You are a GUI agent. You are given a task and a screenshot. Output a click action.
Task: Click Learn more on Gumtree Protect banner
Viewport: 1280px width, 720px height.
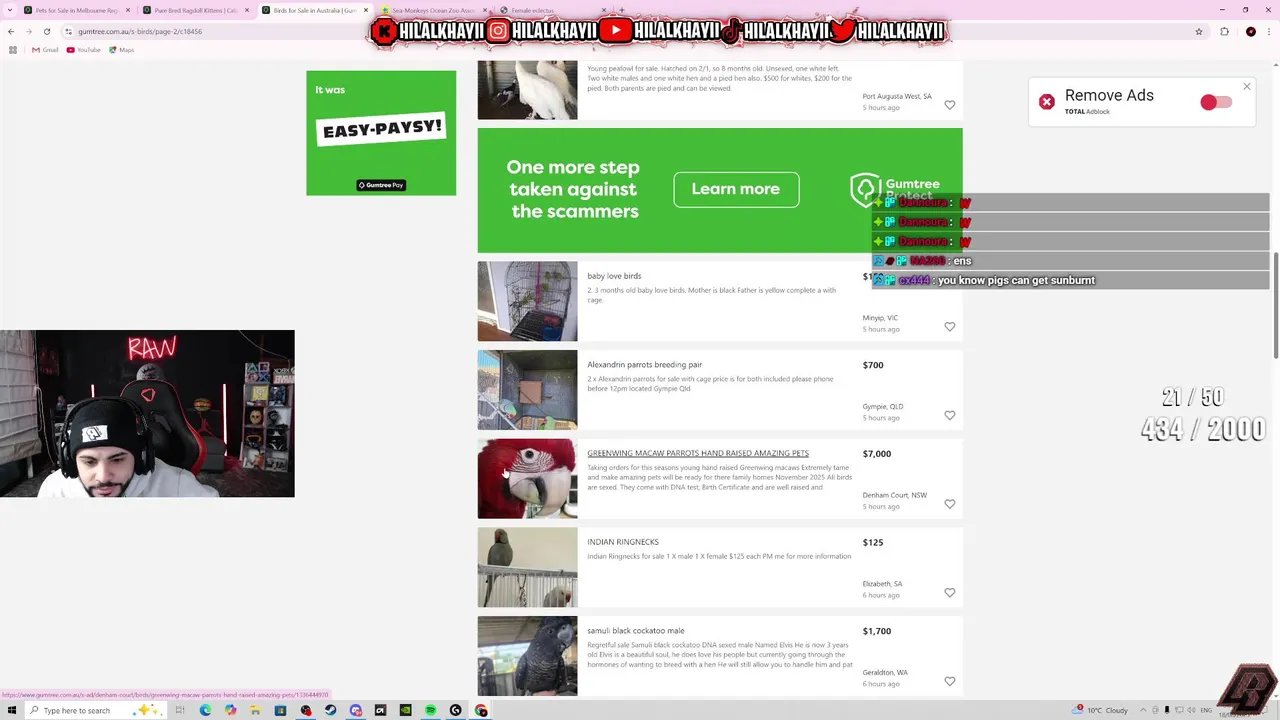[x=736, y=189]
